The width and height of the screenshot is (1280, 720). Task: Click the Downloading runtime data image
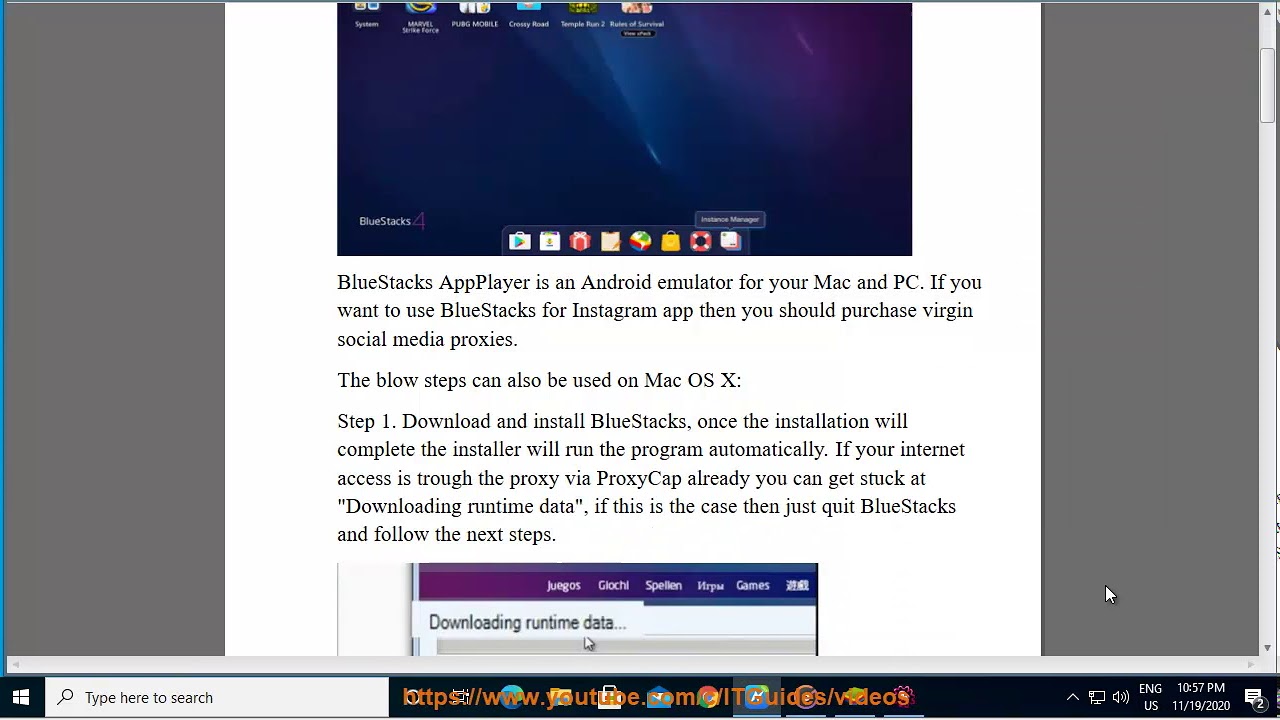(x=577, y=609)
